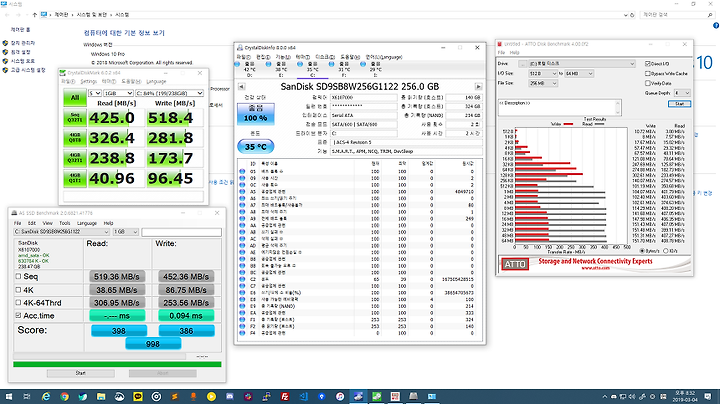Toggle the Direct I/O checkbox in ATTO

tap(648, 64)
